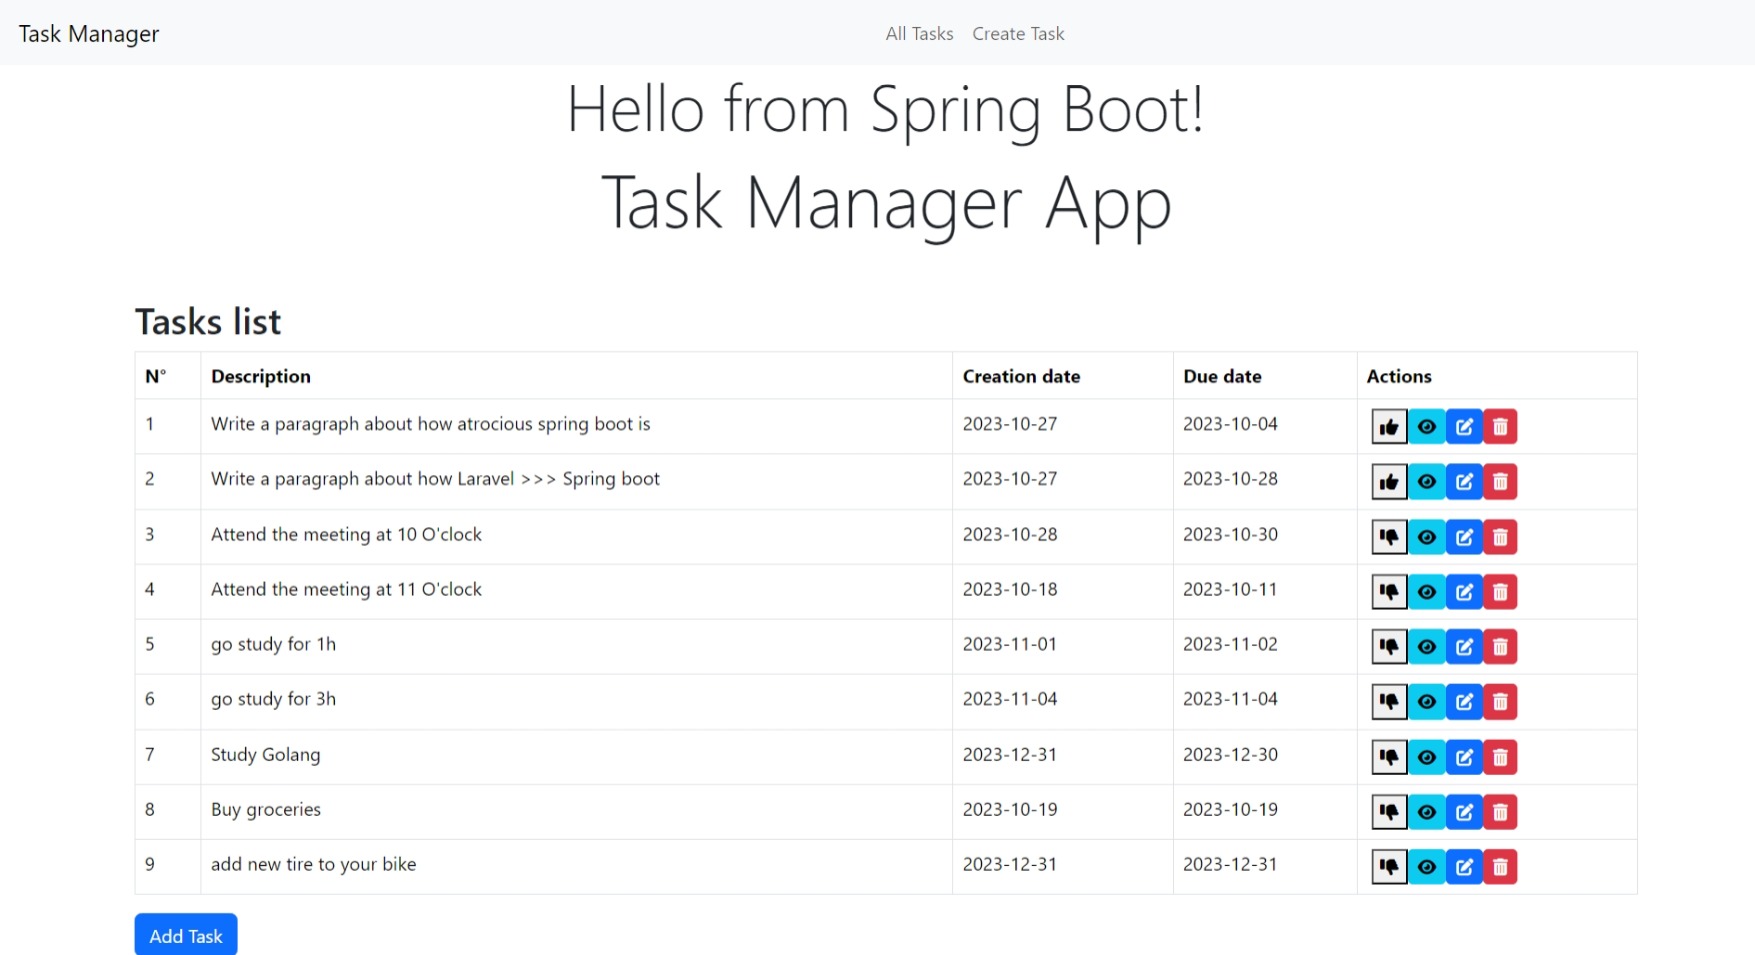The image size is (1755, 955).
Task: Click the 'Buy groceries' description cell
Action: click(x=576, y=811)
